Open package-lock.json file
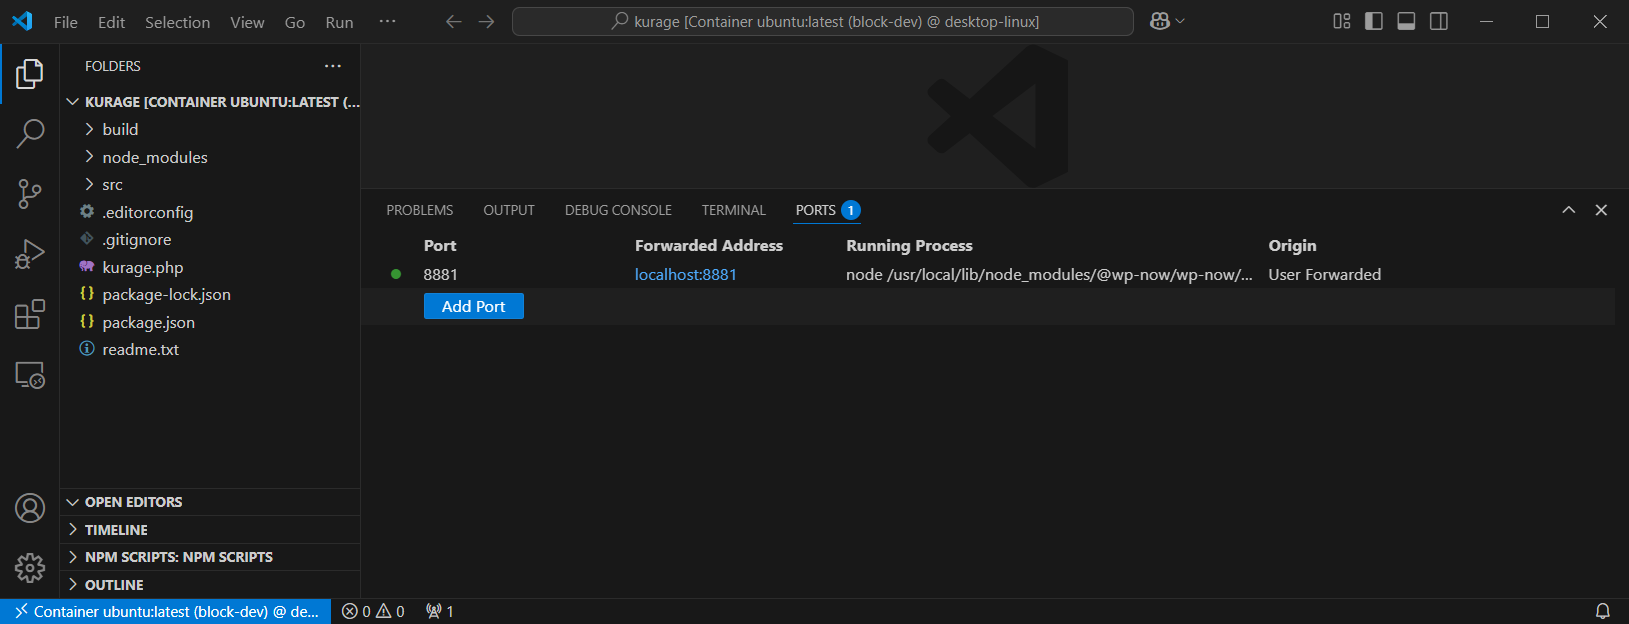The height and width of the screenshot is (624, 1629). coord(210,294)
